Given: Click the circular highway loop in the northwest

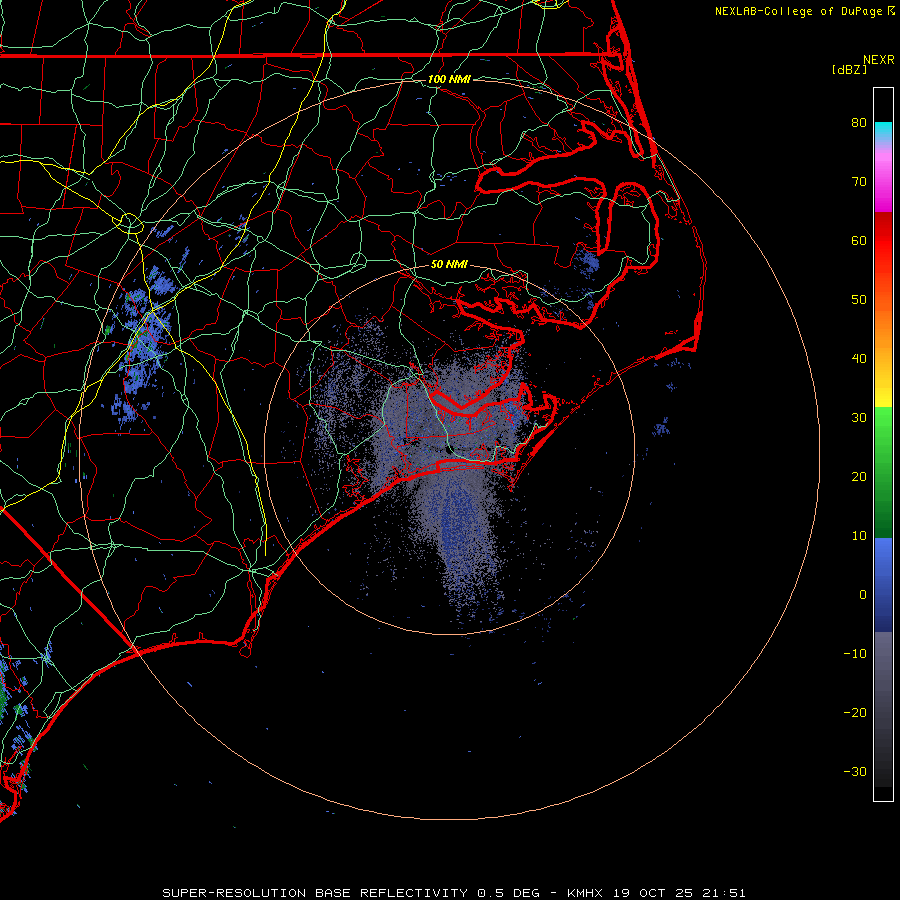Looking at the screenshot, I should (130, 223).
